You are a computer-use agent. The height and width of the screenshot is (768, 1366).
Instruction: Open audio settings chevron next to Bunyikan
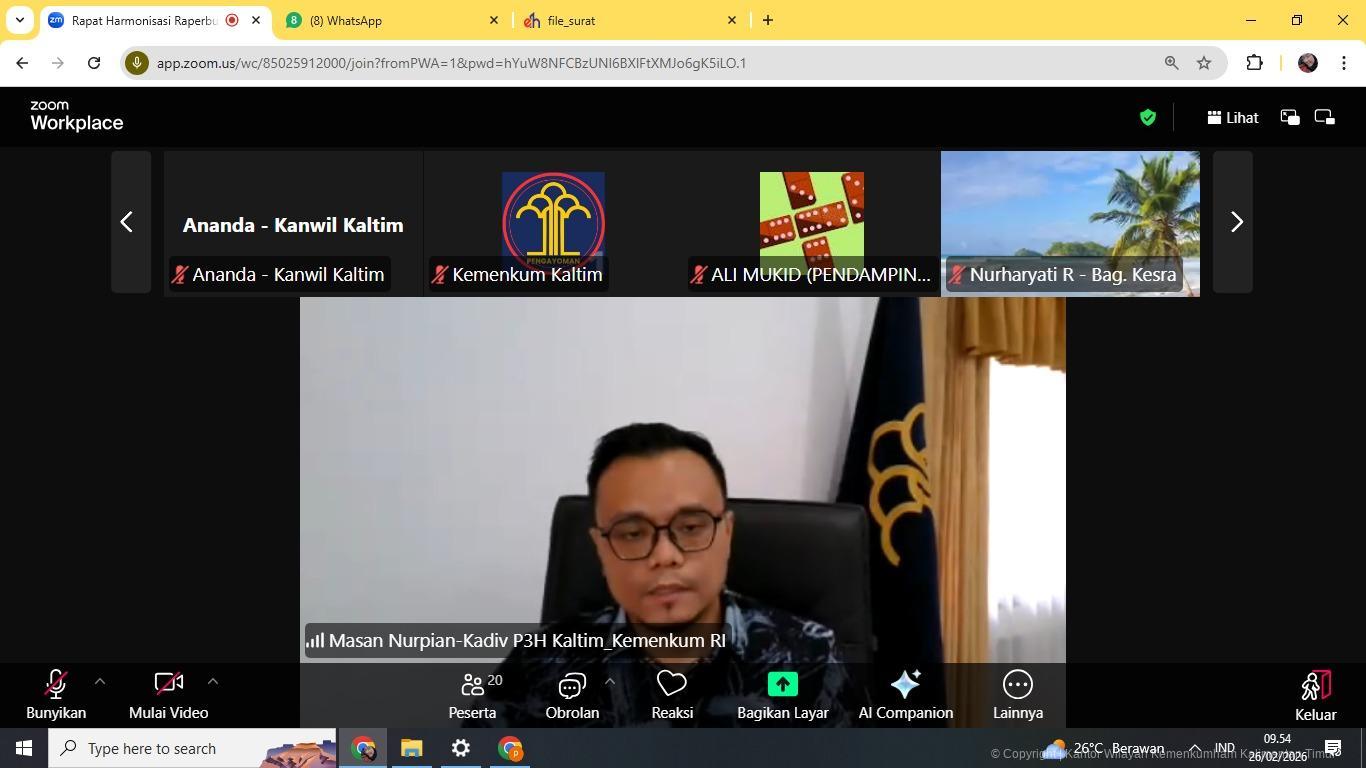tap(99, 681)
